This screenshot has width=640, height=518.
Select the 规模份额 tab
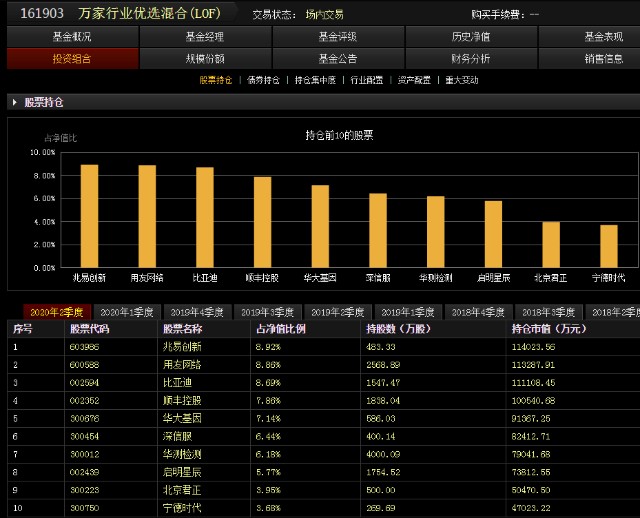point(204,59)
